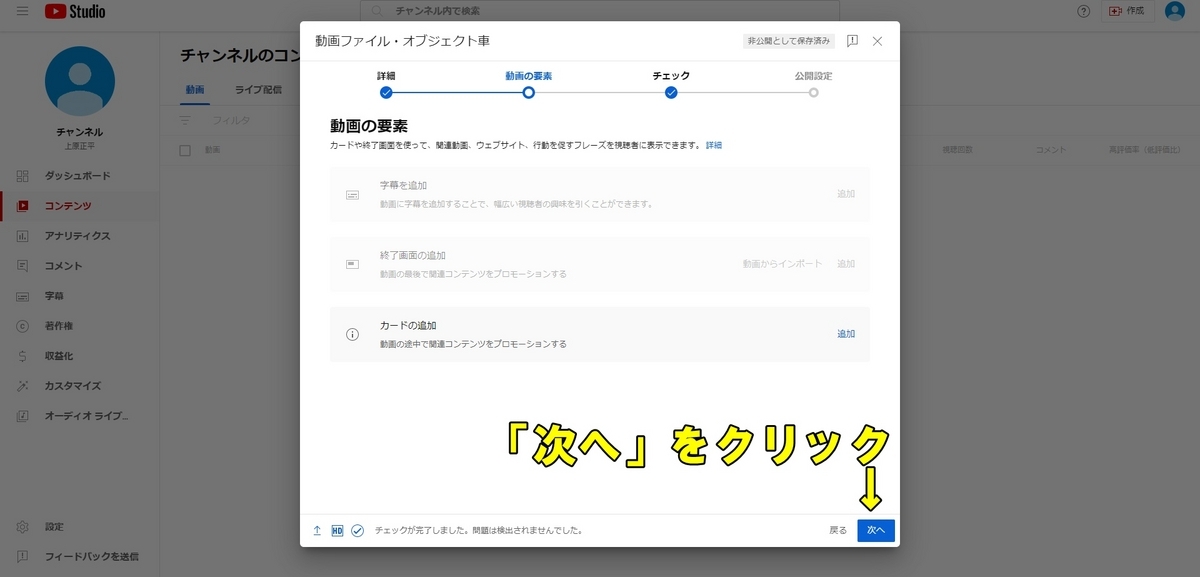Viewport: 1200px width, 577px height.
Task: Collapse the sidebar with the hamburger menu
Action: pos(22,11)
